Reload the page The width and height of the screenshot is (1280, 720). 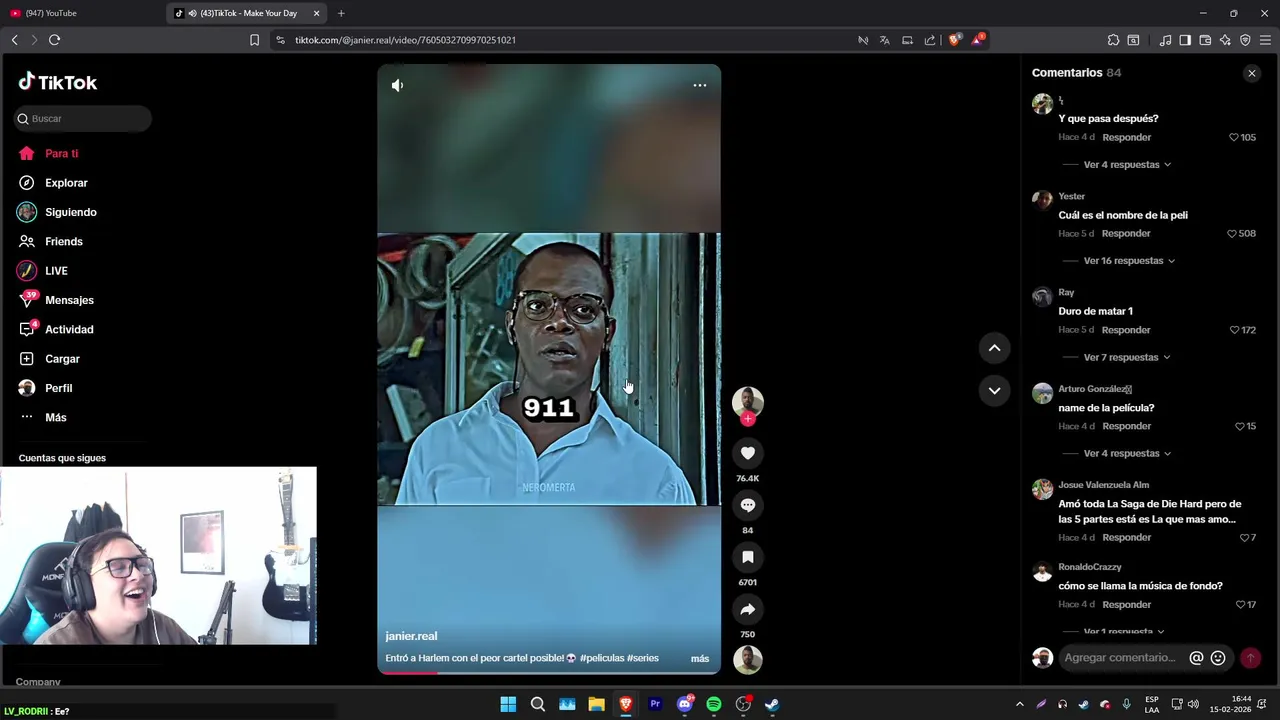[x=55, y=40]
